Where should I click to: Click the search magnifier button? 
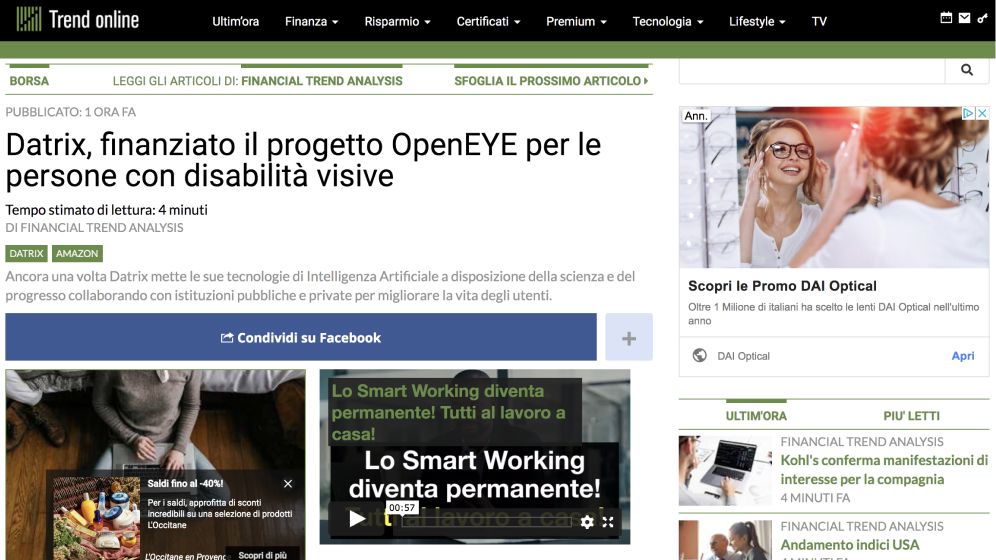(967, 70)
